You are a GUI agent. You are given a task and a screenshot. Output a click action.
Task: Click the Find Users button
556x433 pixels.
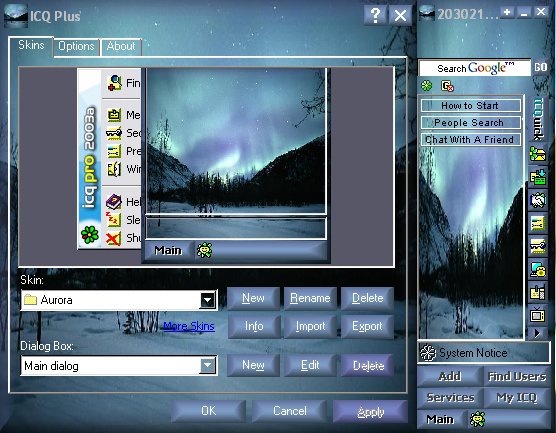[x=517, y=376]
